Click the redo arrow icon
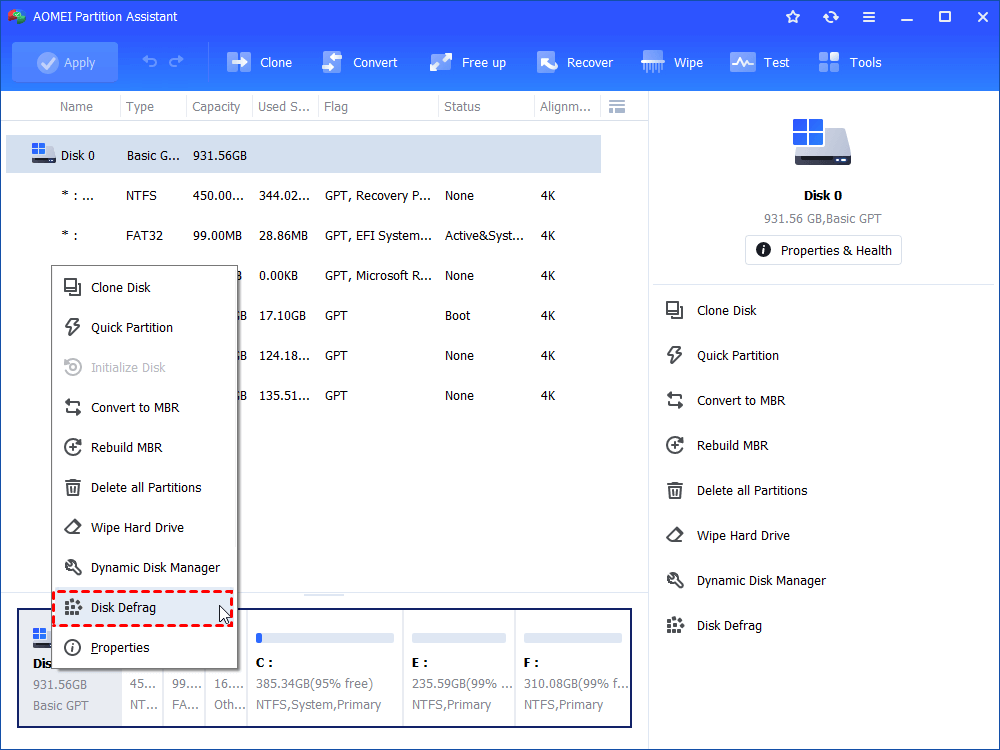 tap(177, 62)
